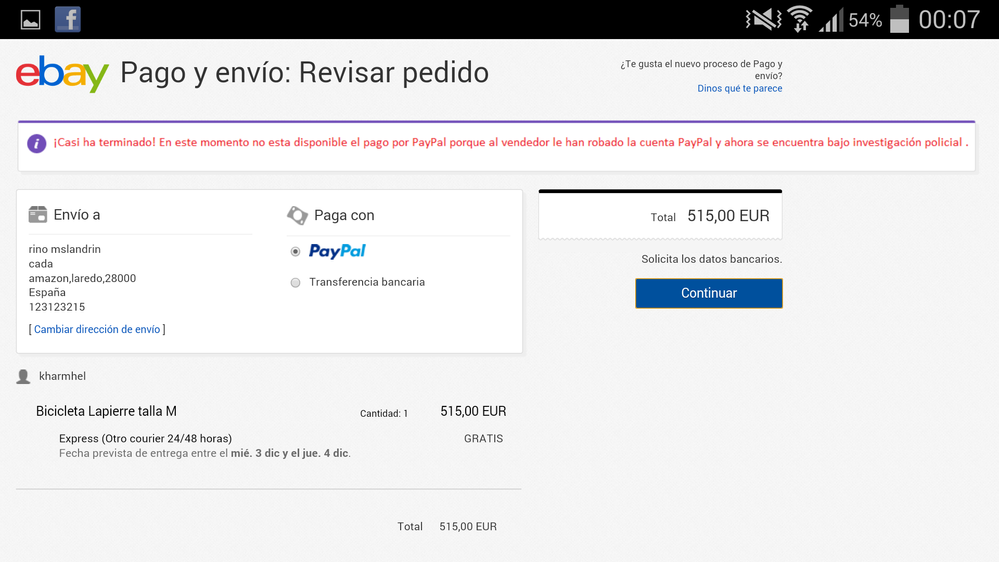999x562 pixels.
Task: Click the eBay logo
Action: (x=62, y=74)
